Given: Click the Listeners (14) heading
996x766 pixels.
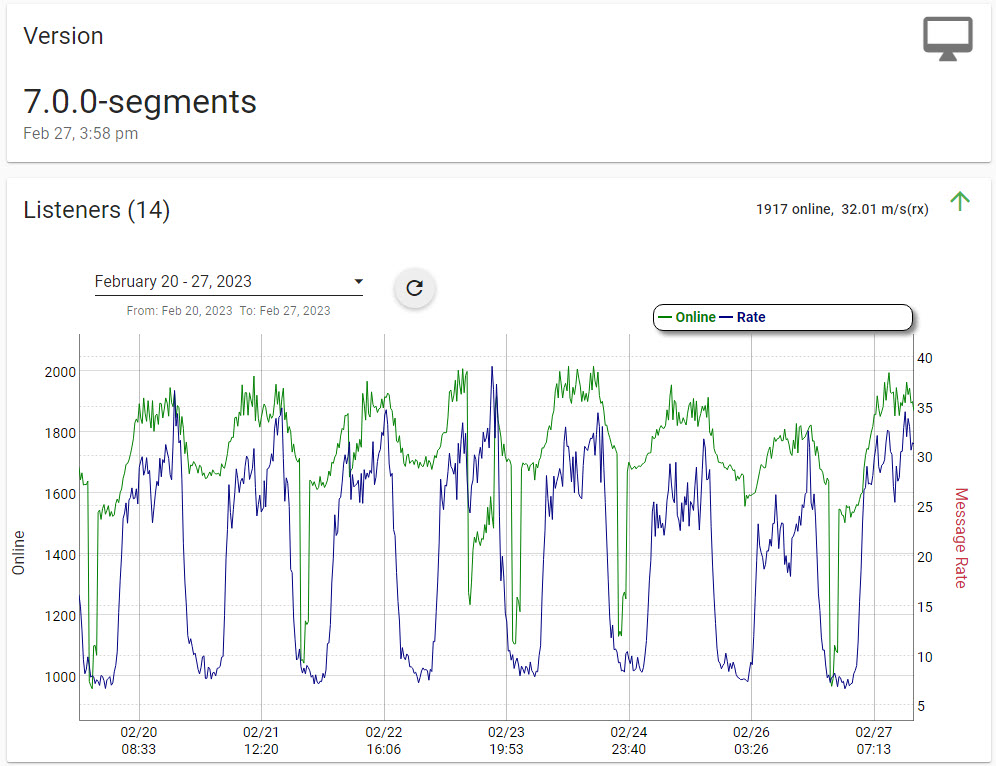Looking at the screenshot, I should (x=96, y=210).
